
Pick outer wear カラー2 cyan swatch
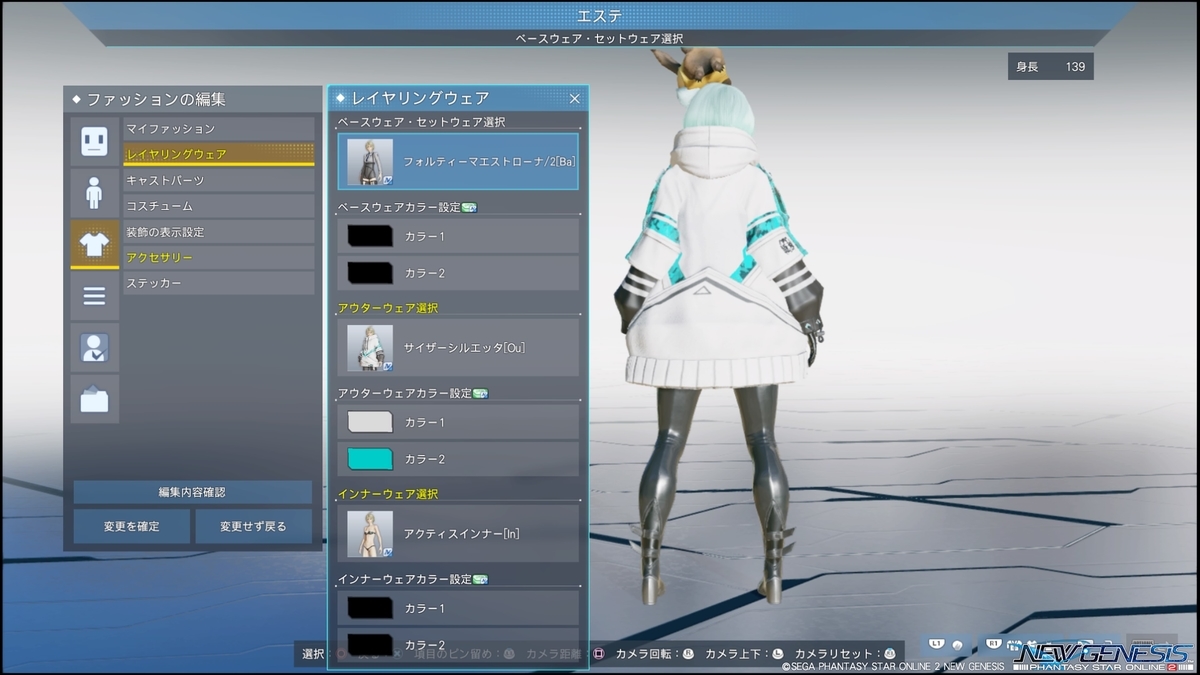pyautogui.click(x=369, y=459)
